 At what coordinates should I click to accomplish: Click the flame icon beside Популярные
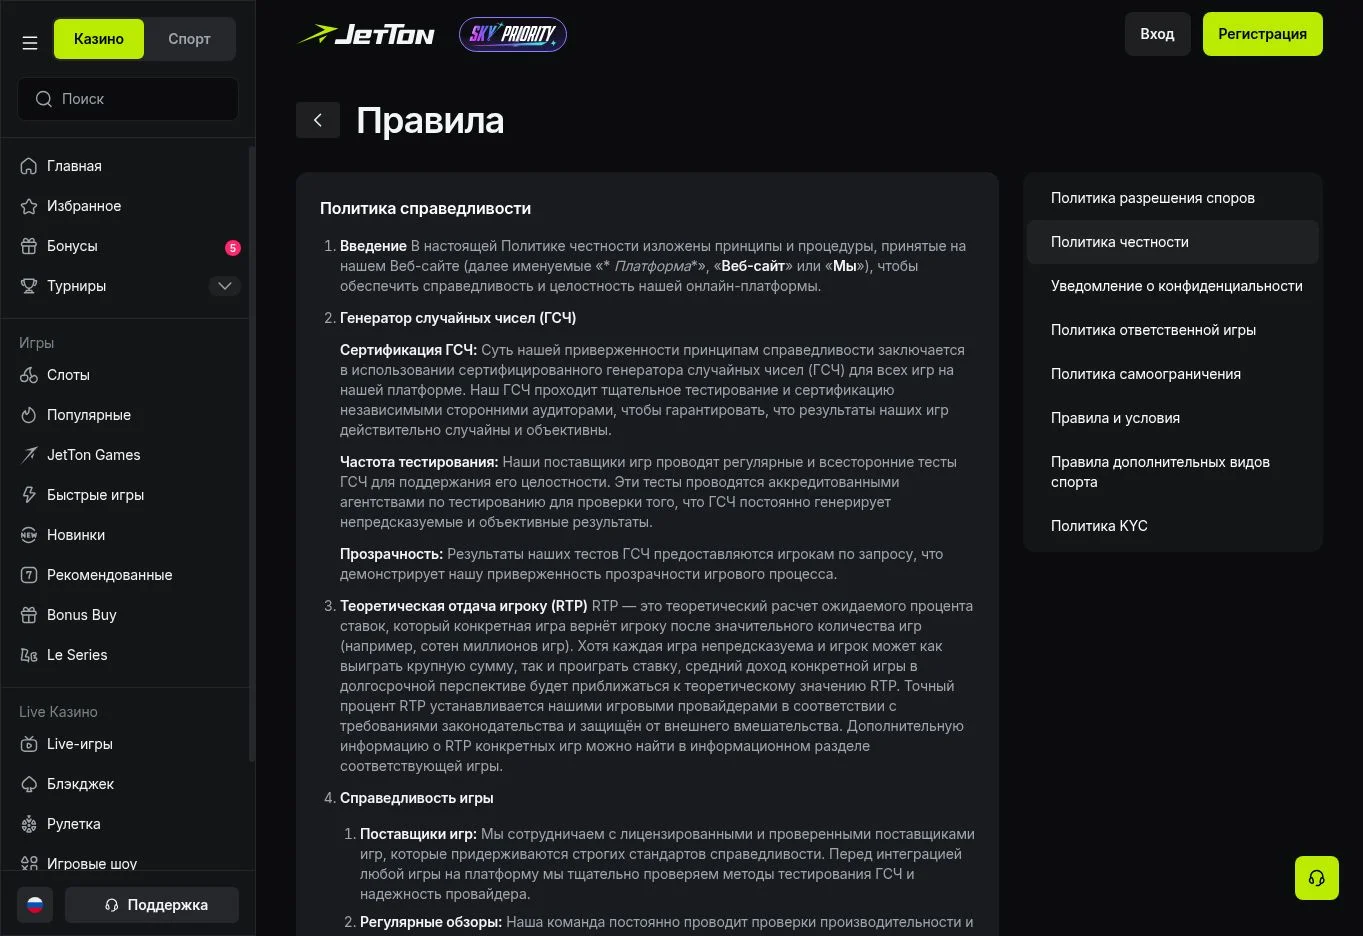click(x=29, y=415)
